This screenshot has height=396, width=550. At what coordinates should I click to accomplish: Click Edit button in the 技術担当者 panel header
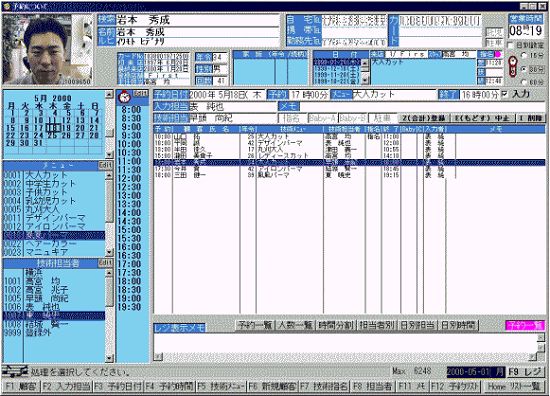(x=105, y=263)
